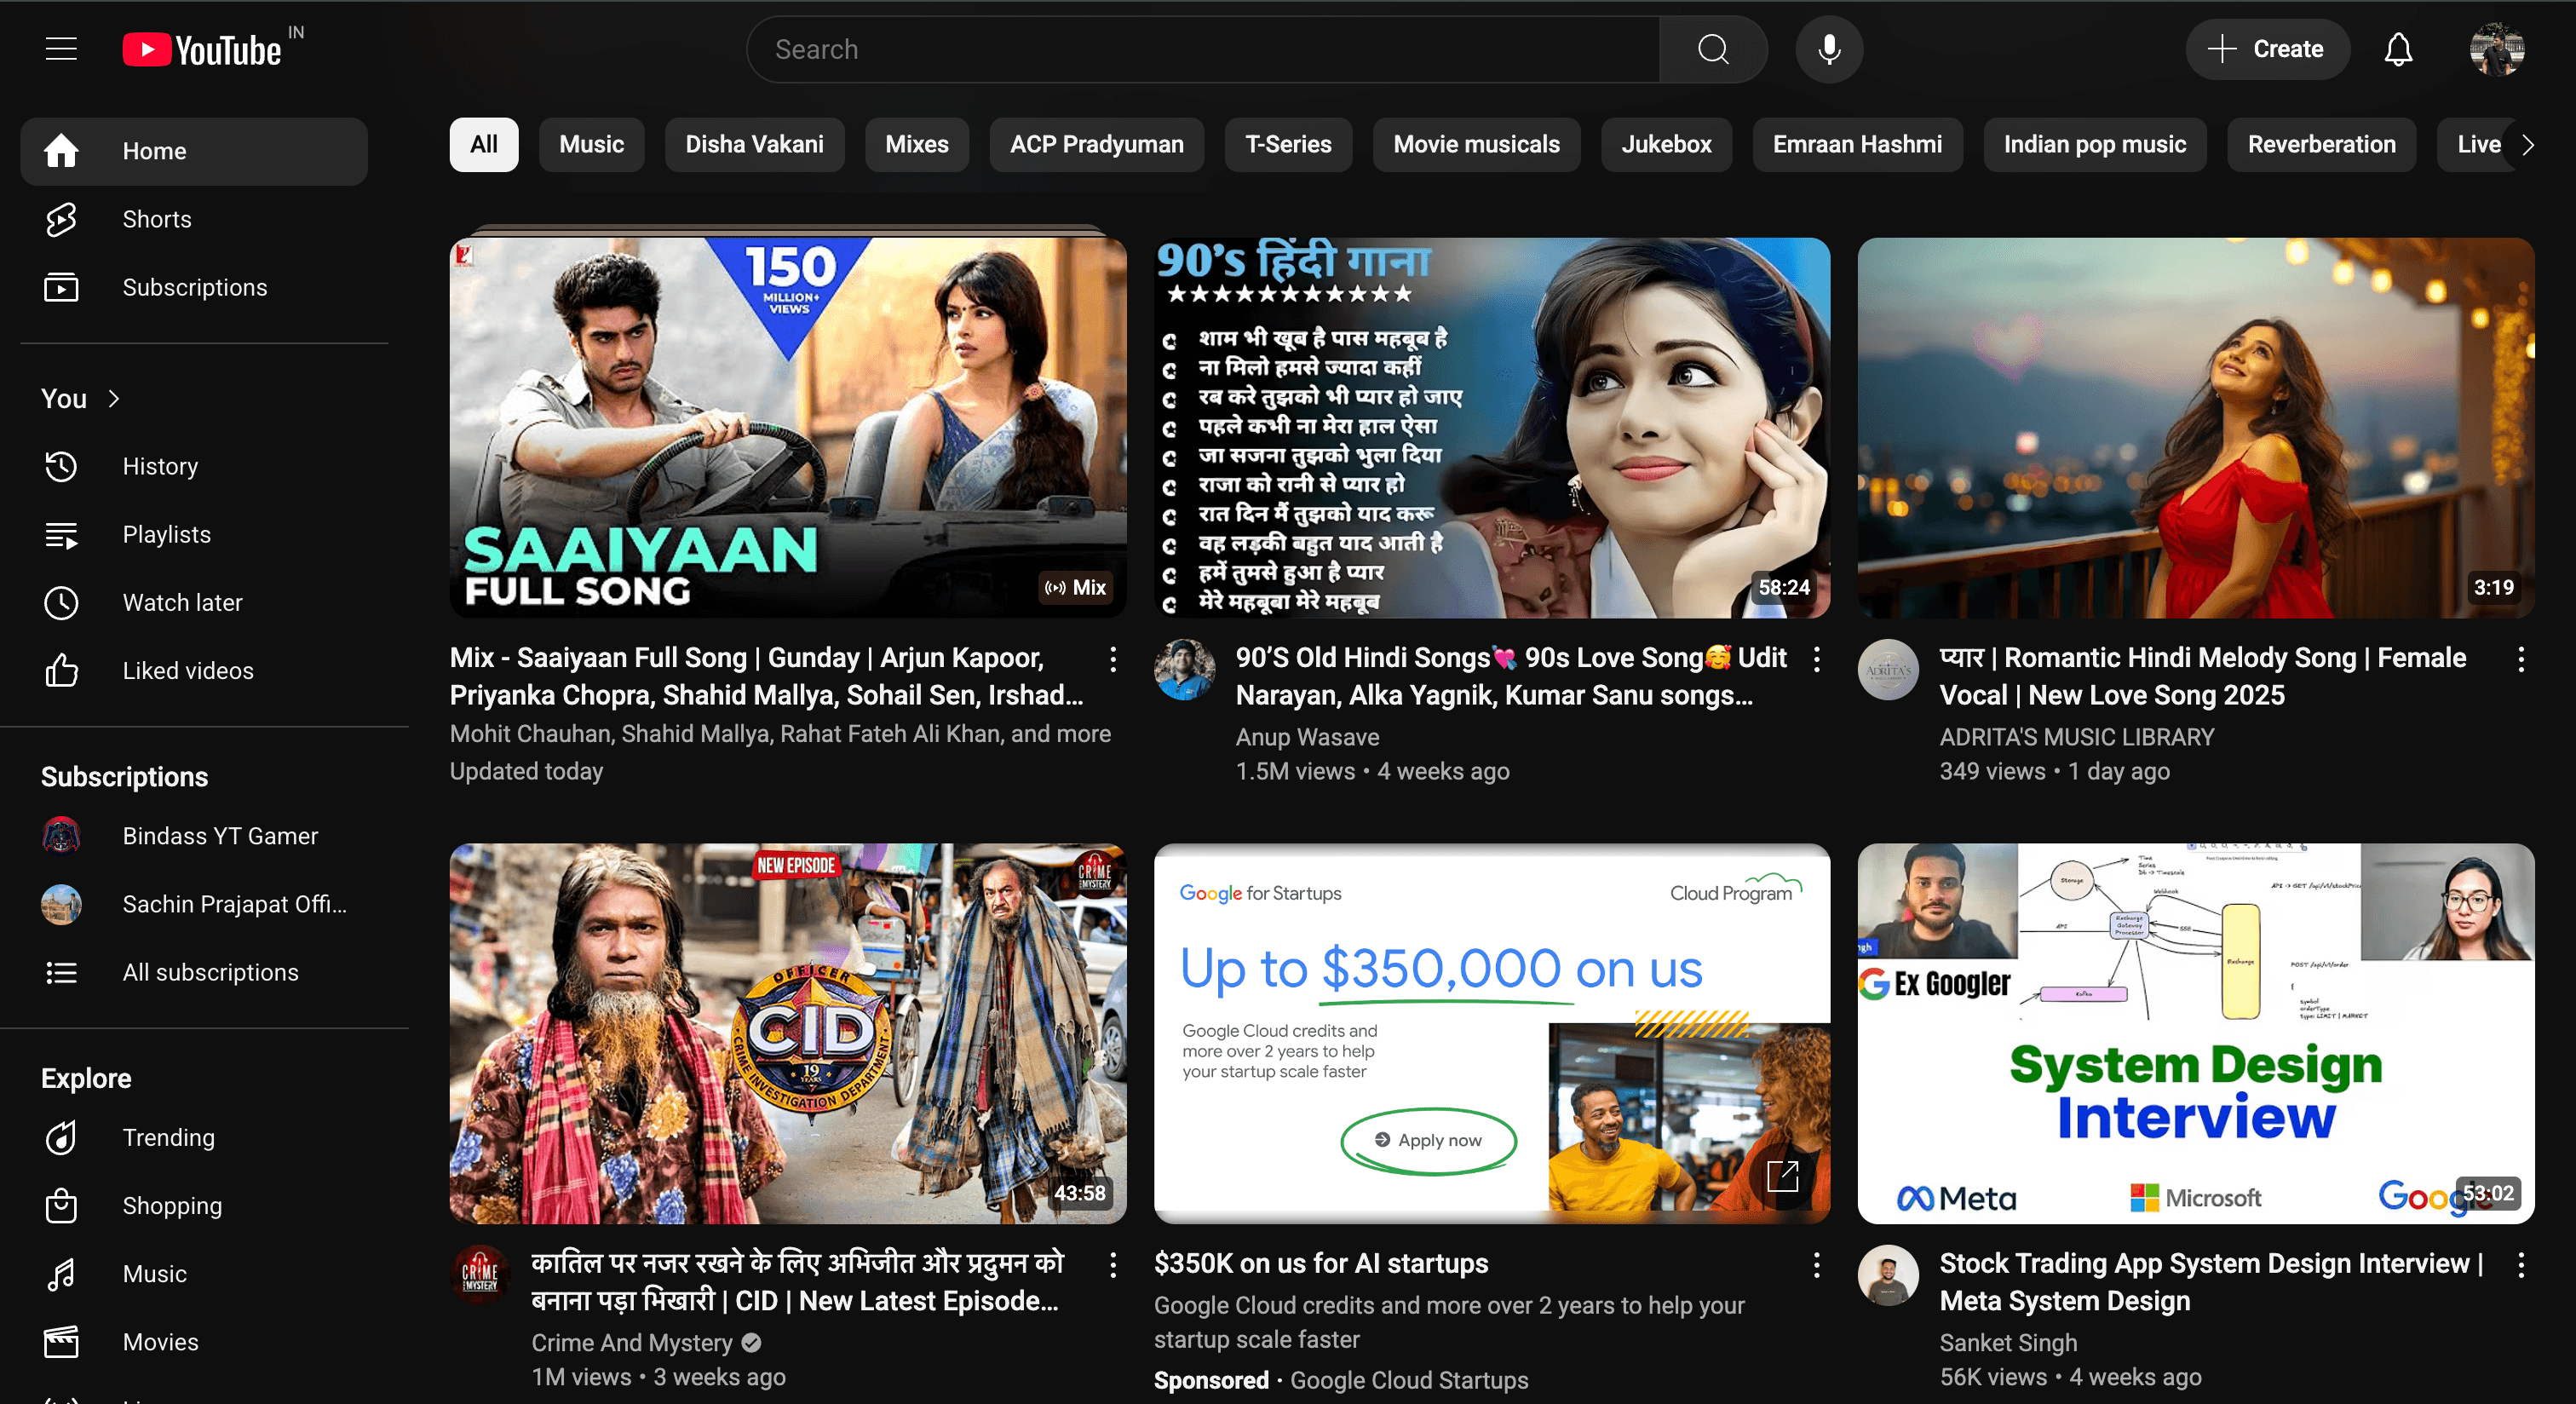
Task: Open options menu on the Saaiyaan video
Action: click(x=1113, y=658)
